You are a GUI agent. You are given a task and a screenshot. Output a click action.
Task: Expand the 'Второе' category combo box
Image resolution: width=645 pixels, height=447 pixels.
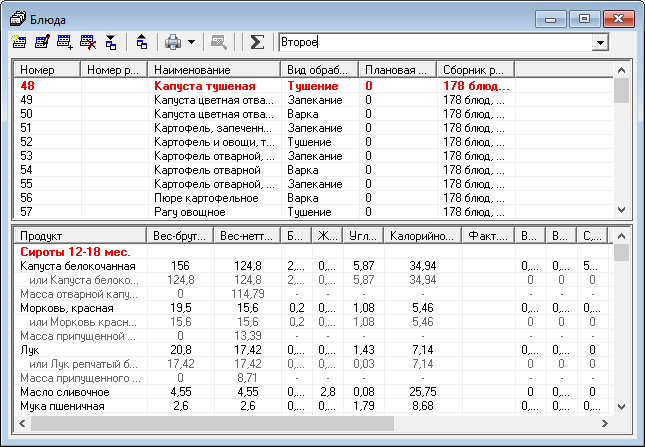coord(600,43)
